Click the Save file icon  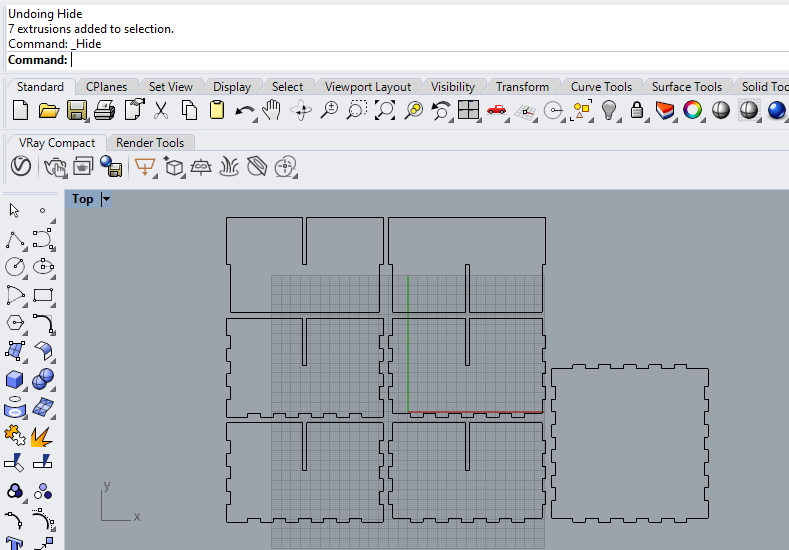(76, 110)
